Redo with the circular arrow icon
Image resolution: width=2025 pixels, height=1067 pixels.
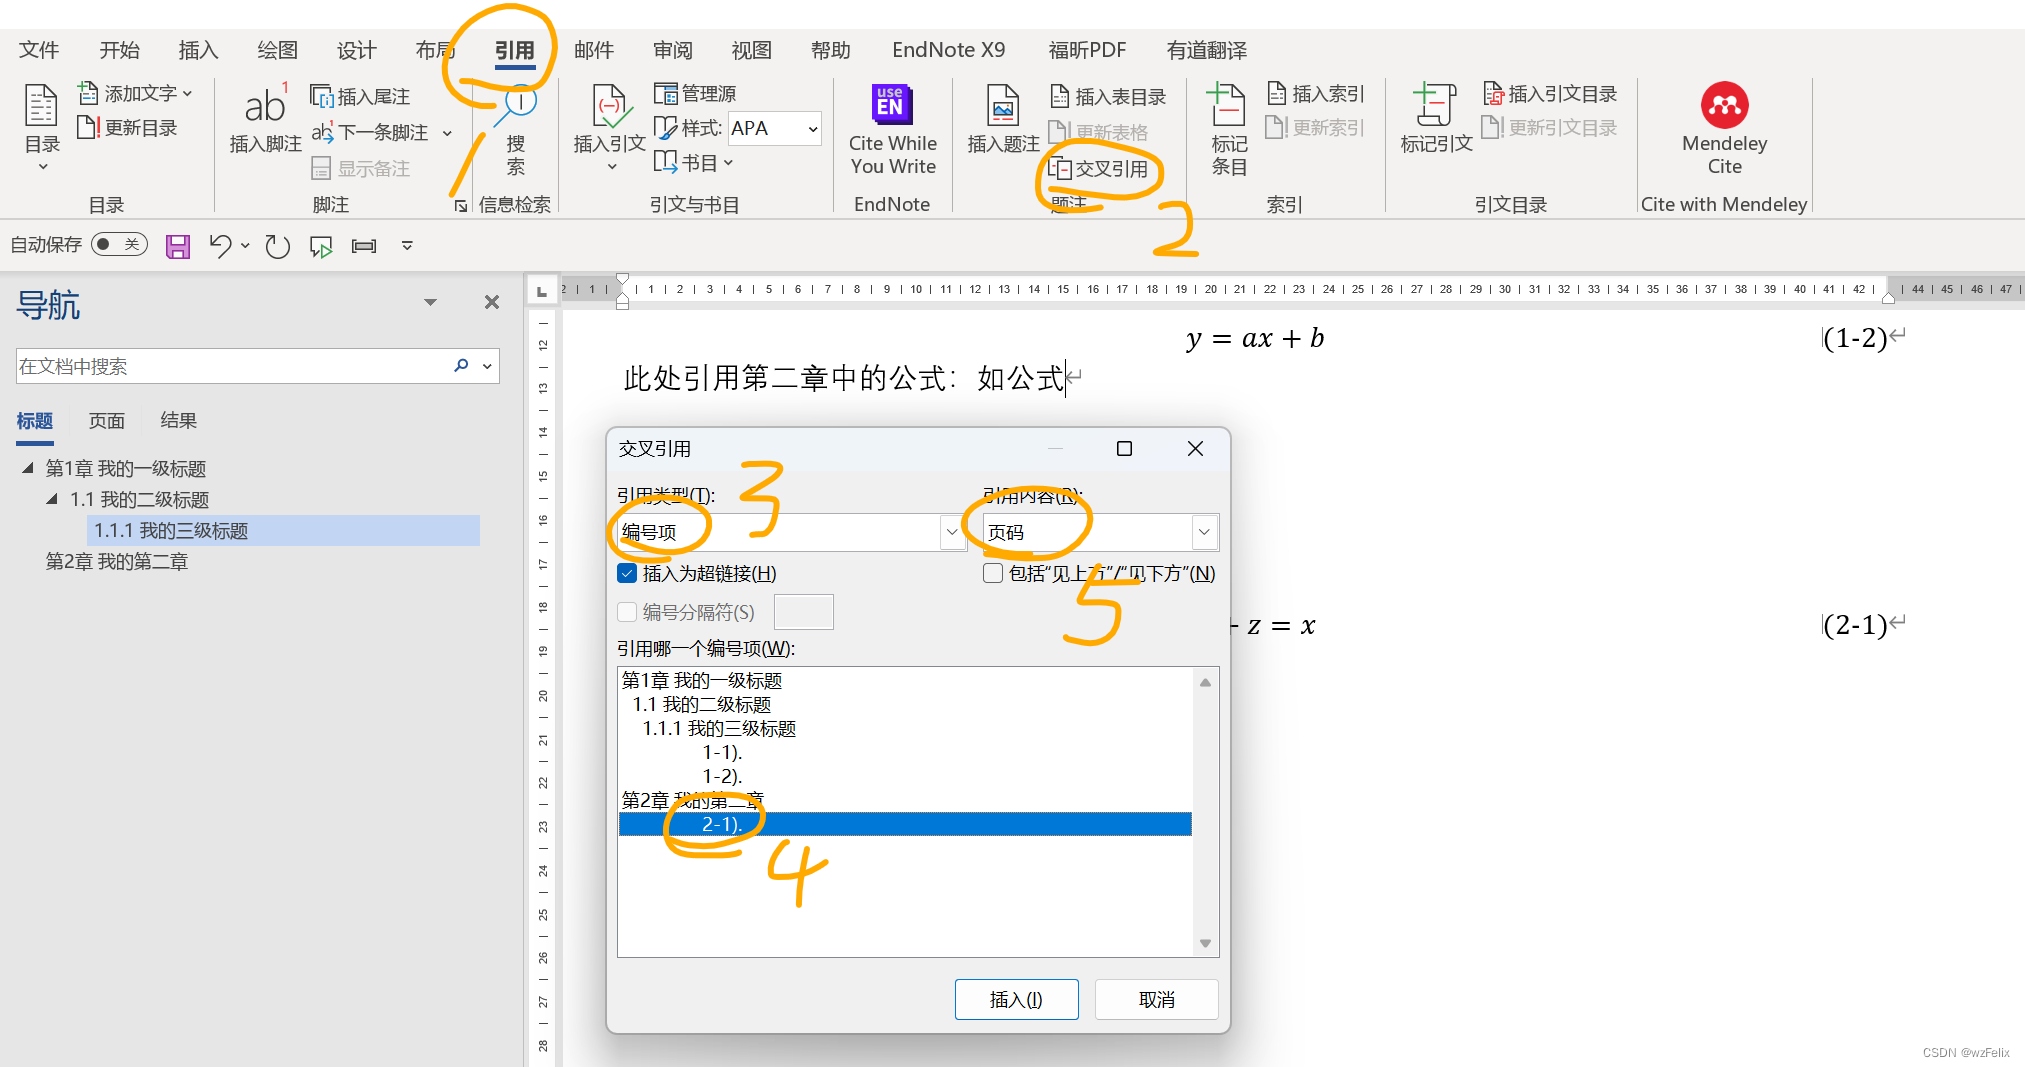tap(277, 246)
